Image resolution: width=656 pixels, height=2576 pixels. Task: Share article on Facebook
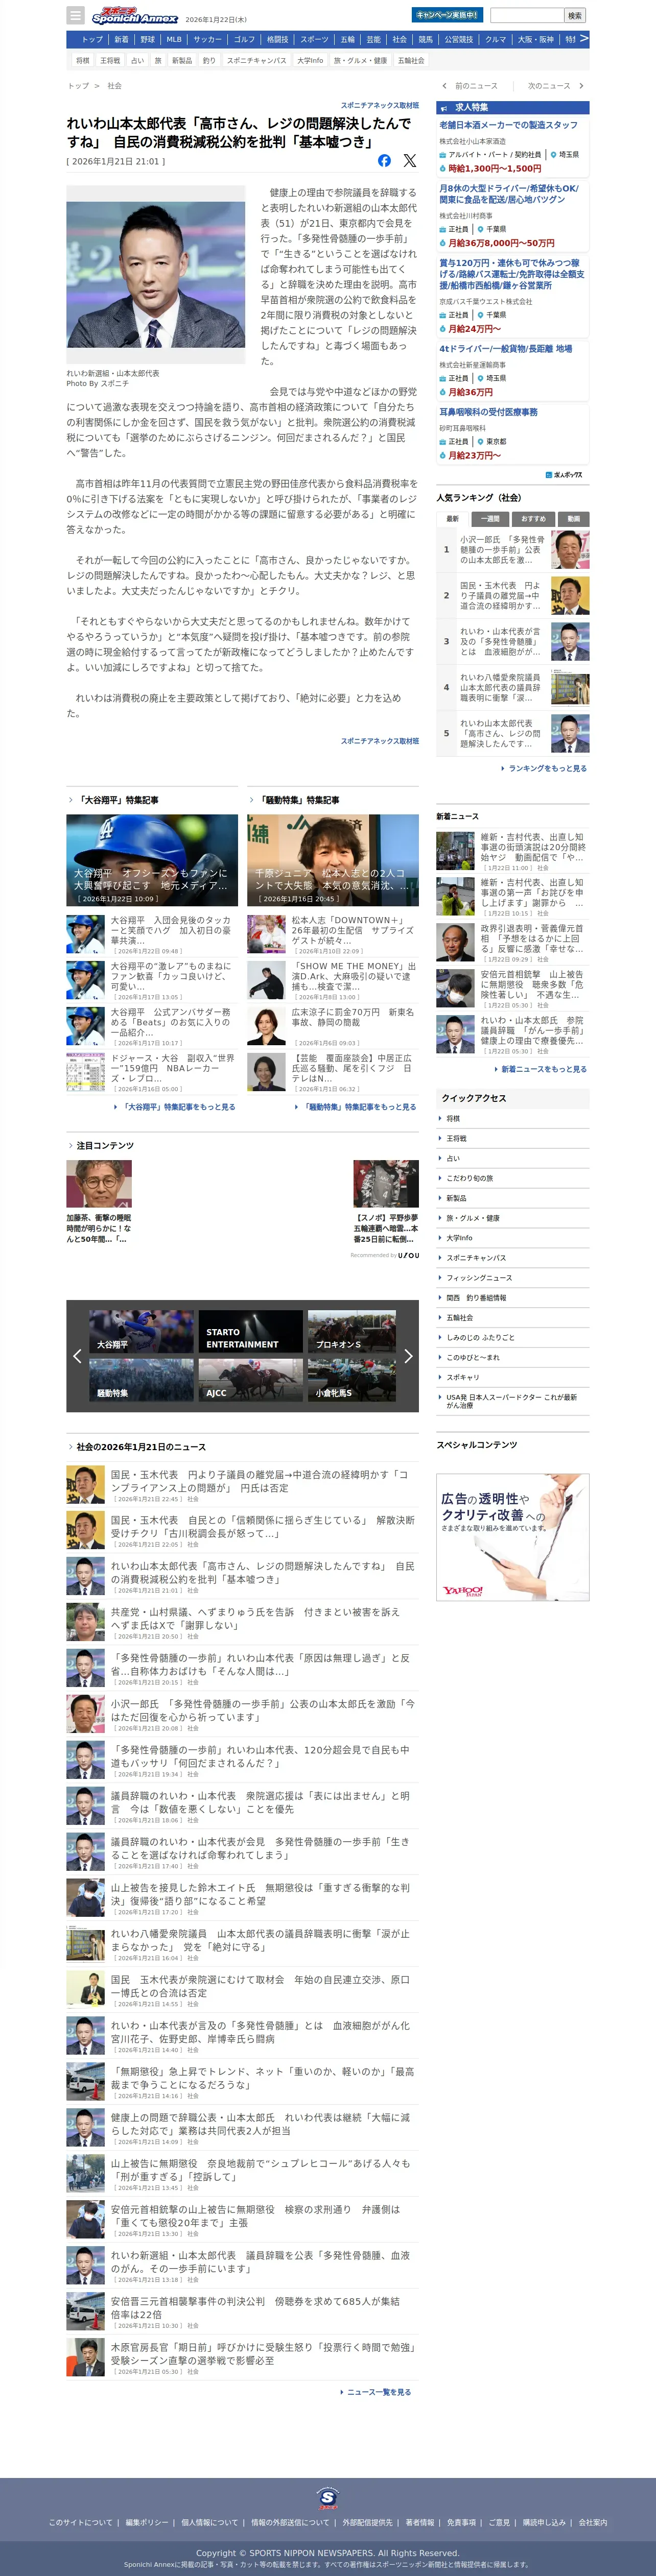pyautogui.click(x=384, y=160)
